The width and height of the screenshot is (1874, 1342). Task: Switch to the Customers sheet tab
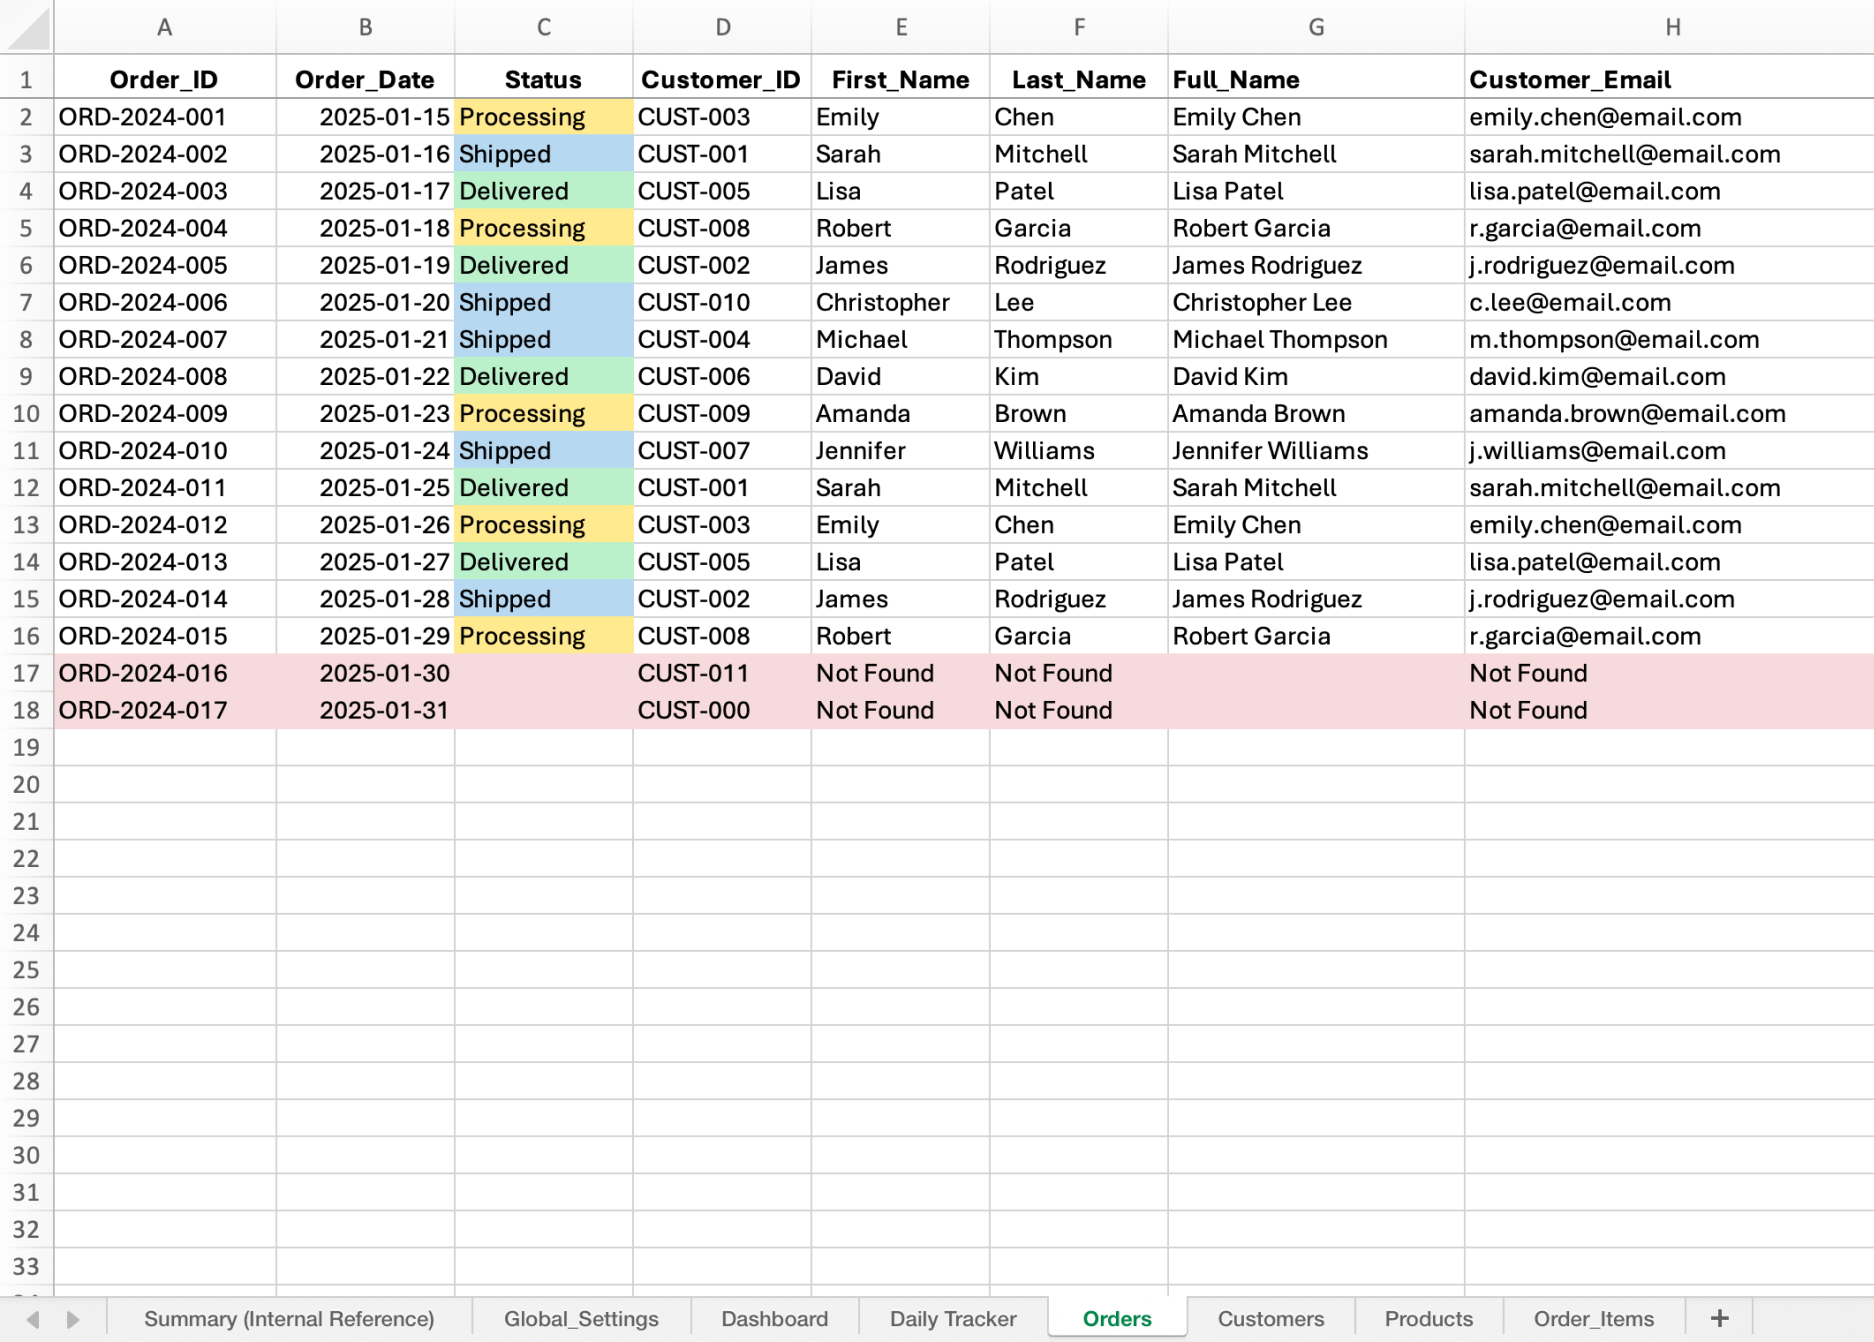(1270, 1319)
